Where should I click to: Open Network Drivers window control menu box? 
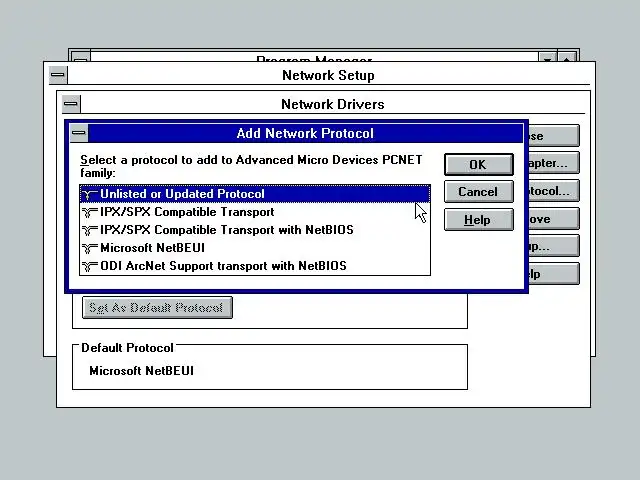[x=71, y=104]
